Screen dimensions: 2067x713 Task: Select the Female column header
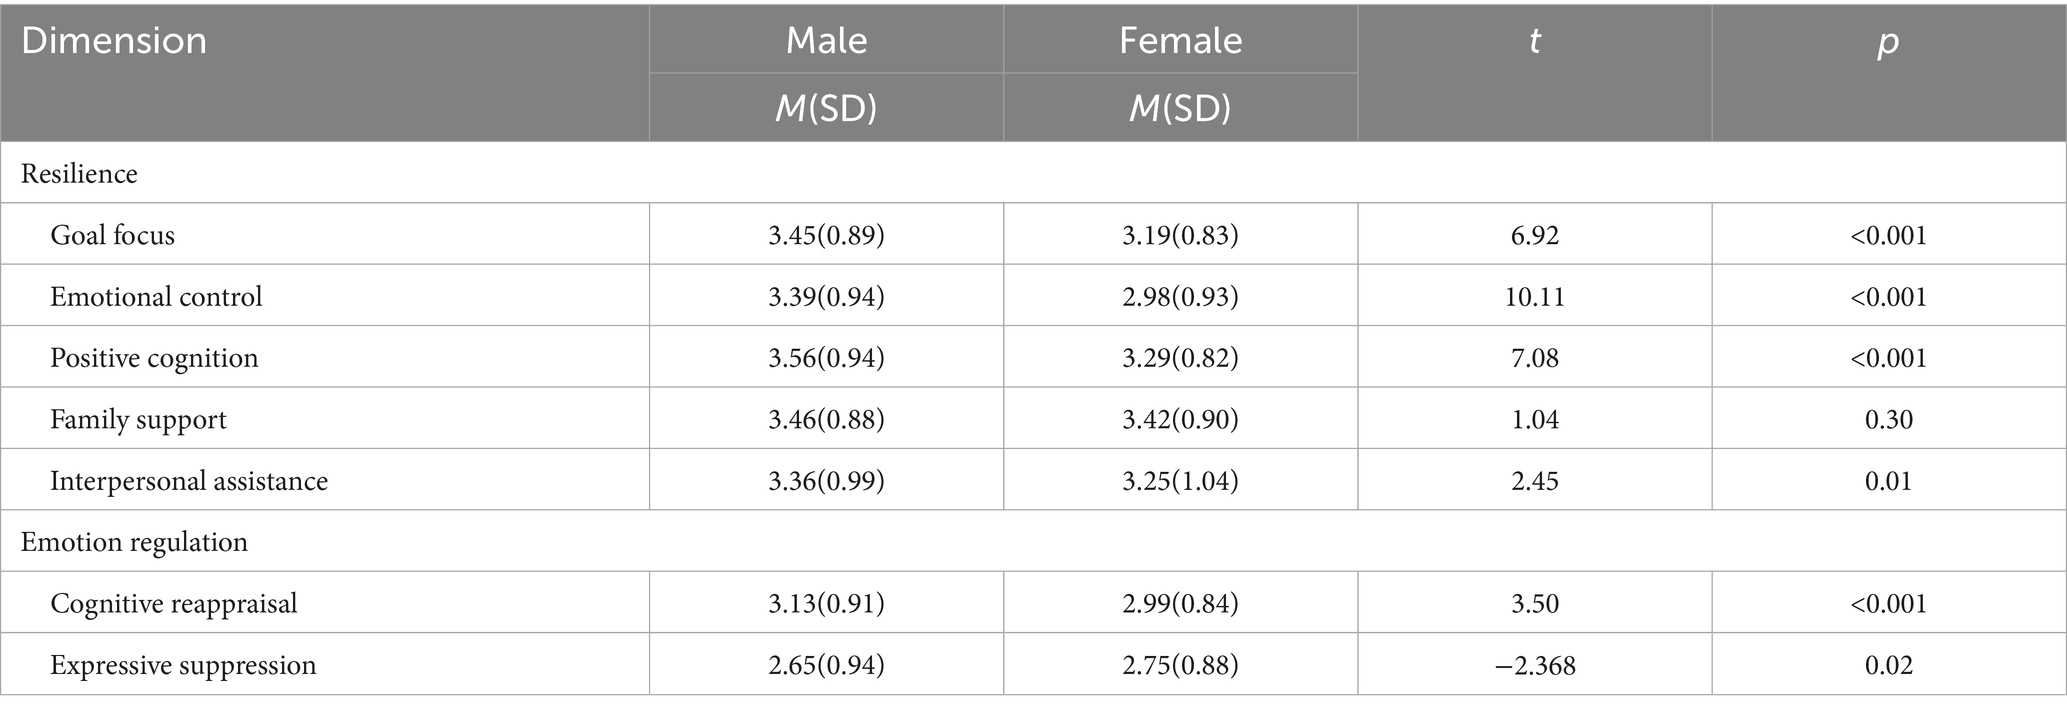pos(1180,40)
